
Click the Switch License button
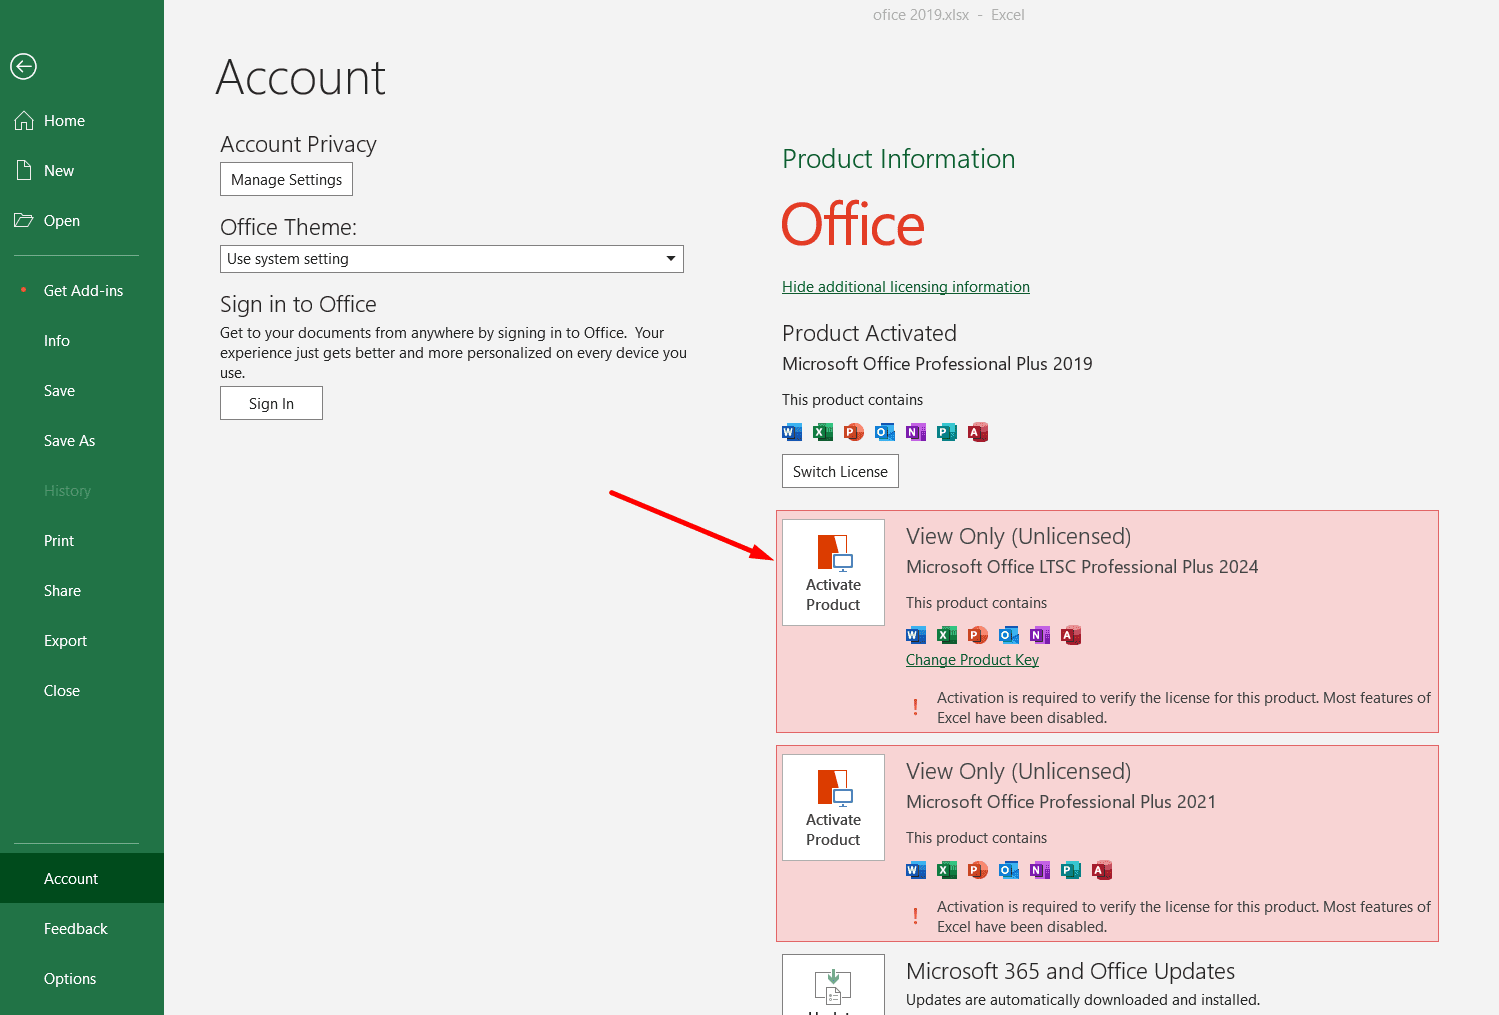coord(840,472)
